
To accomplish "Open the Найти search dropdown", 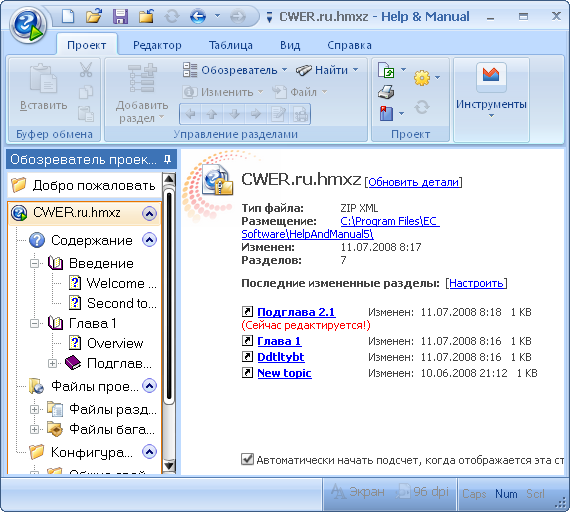I will pyautogui.click(x=326, y=70).
